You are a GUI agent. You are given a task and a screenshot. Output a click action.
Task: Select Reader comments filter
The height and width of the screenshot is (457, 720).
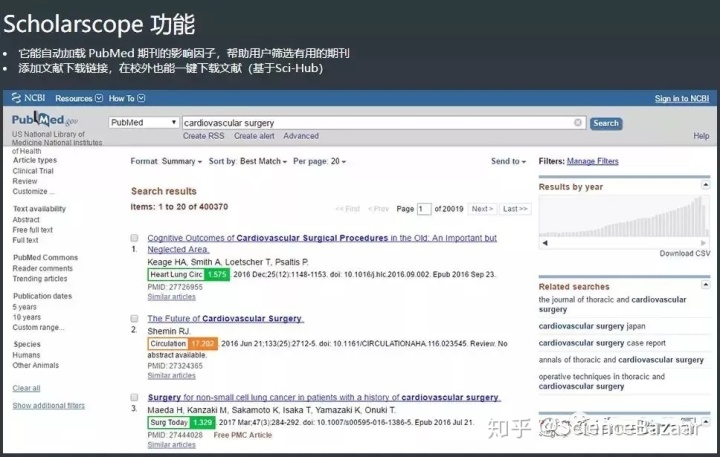coord(43,268)
